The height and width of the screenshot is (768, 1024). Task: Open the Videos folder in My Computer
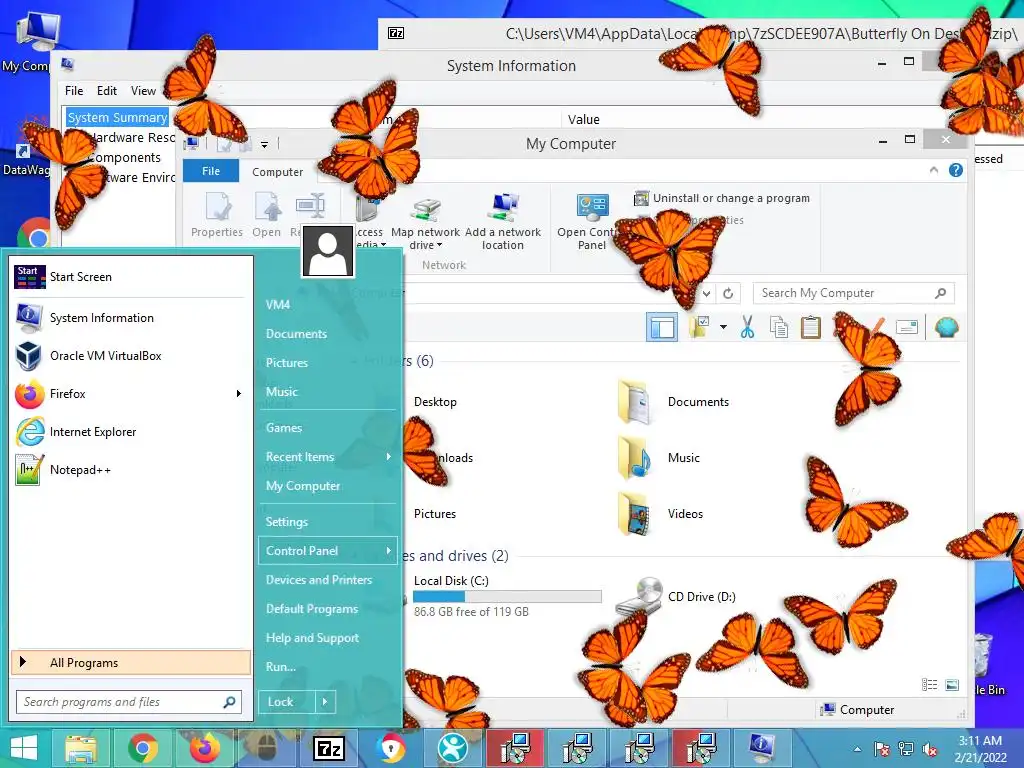661,514
